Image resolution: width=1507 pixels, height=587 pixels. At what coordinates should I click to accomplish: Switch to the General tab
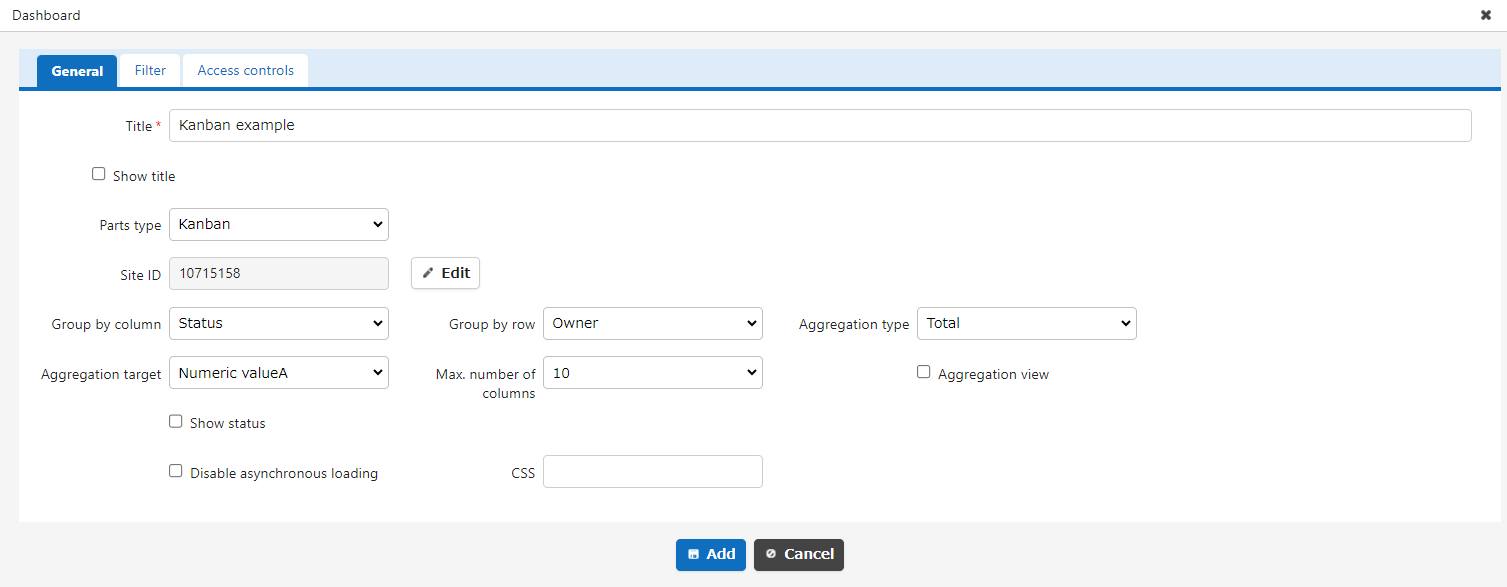(77, 71)
